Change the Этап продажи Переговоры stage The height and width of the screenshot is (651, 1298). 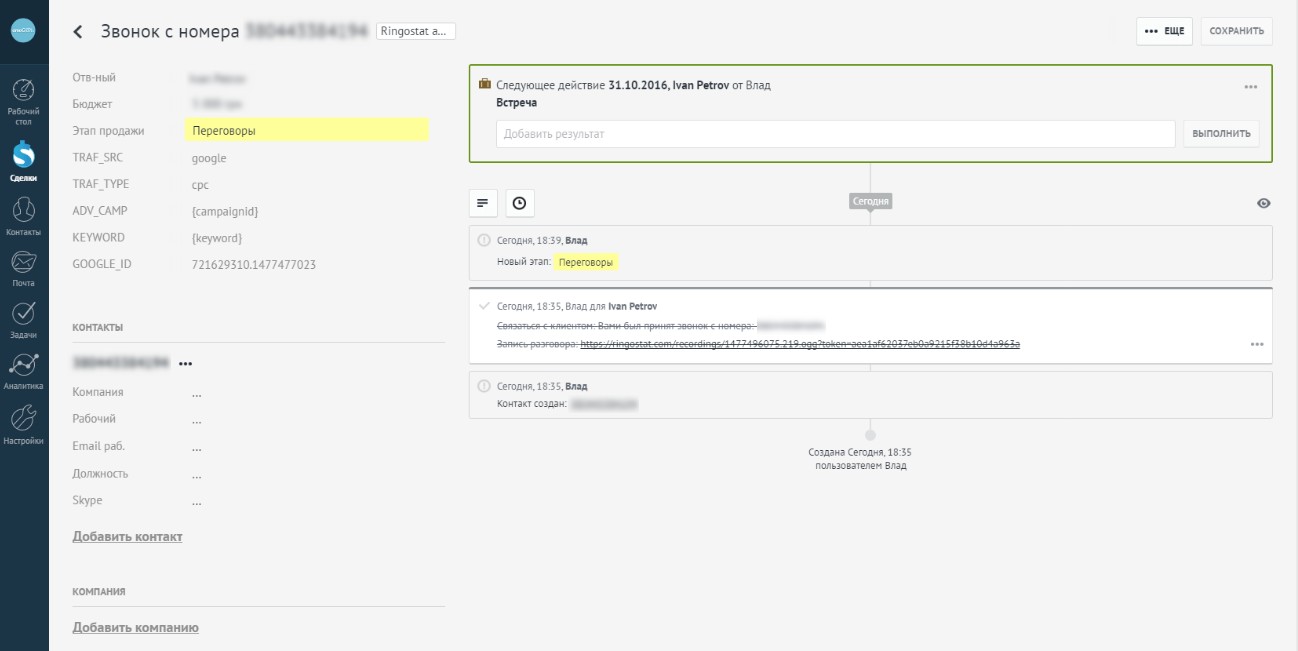coord(306,130)
